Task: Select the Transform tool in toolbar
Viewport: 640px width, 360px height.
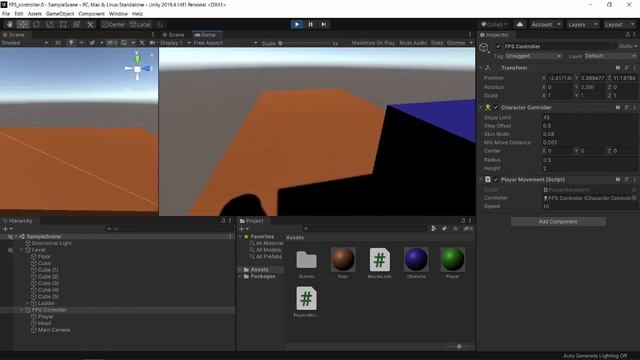Action: (77, 24)
